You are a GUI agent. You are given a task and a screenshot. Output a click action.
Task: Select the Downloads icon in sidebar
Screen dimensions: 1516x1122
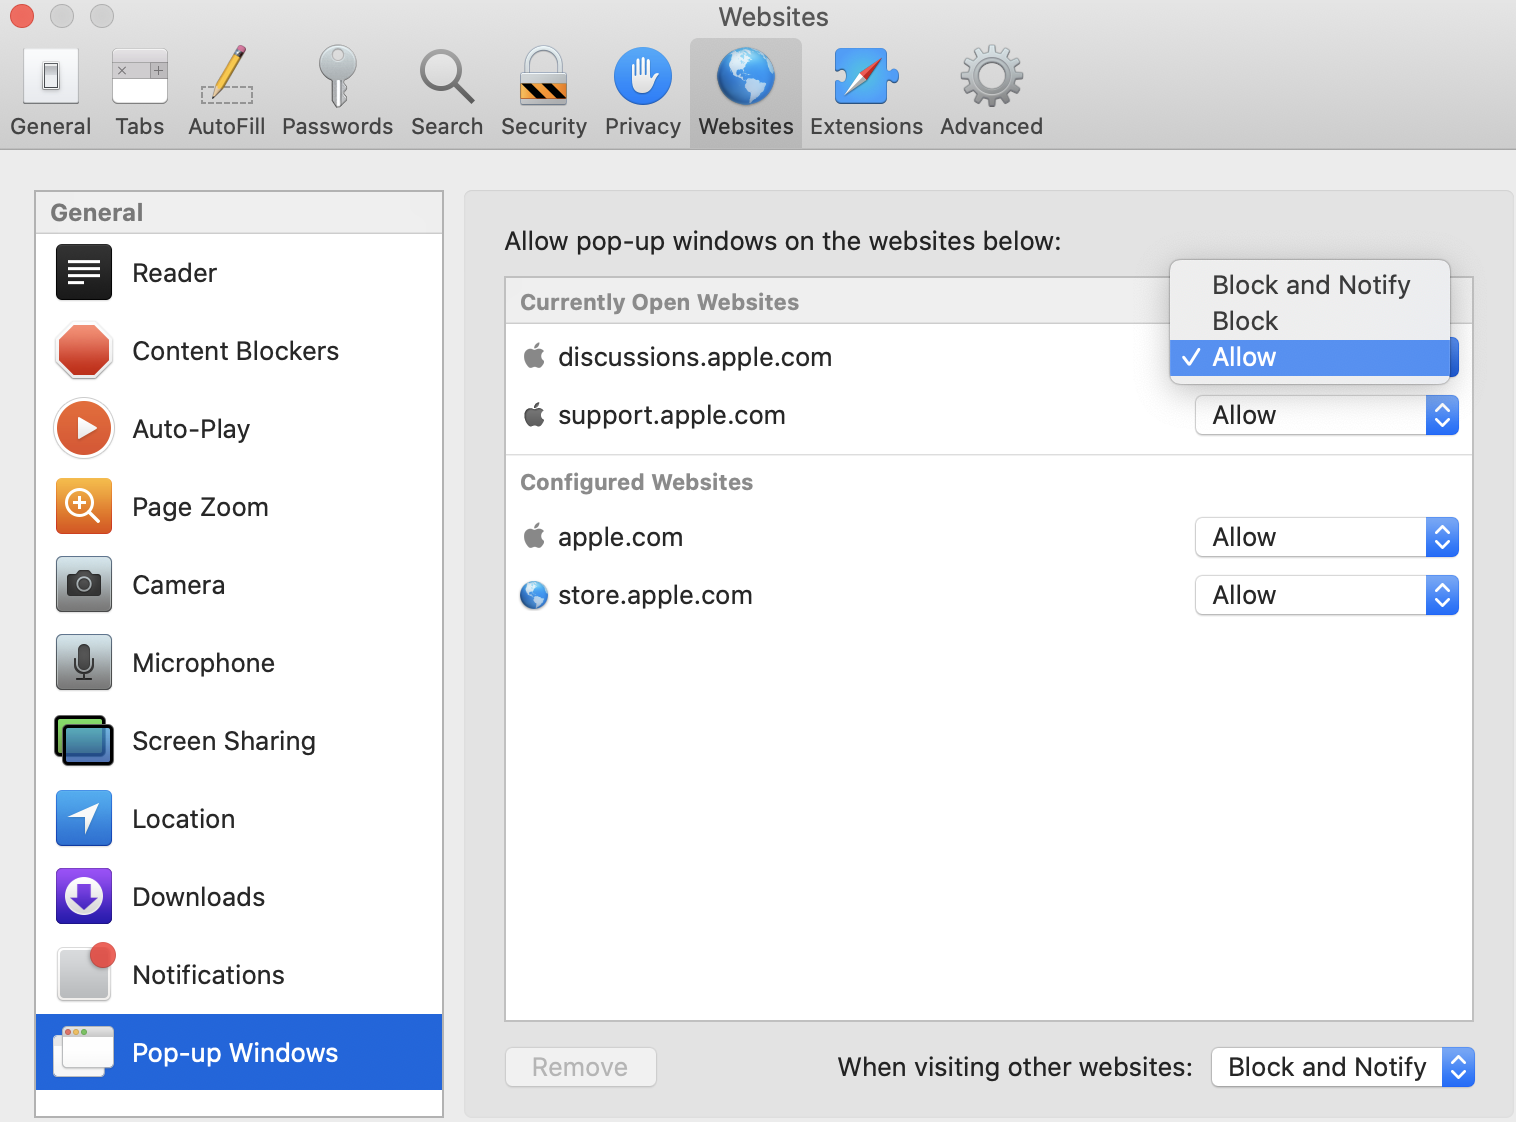pyautogui.click(x=84, y=896)
